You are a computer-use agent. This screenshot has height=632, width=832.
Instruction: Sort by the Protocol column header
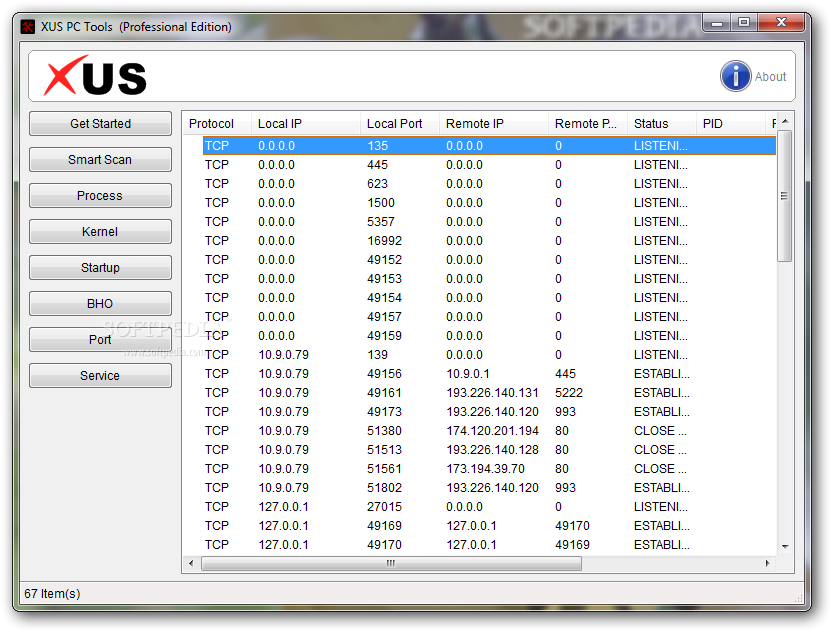click(x=216, y=124)
